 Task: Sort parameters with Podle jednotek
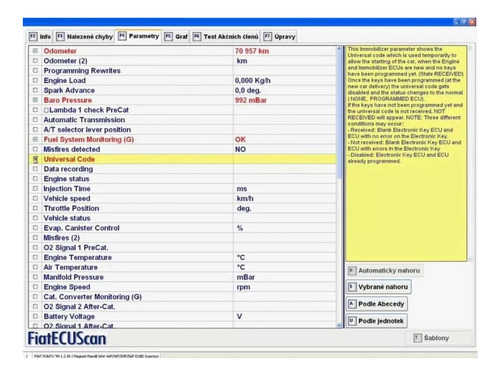coord(377,321)
